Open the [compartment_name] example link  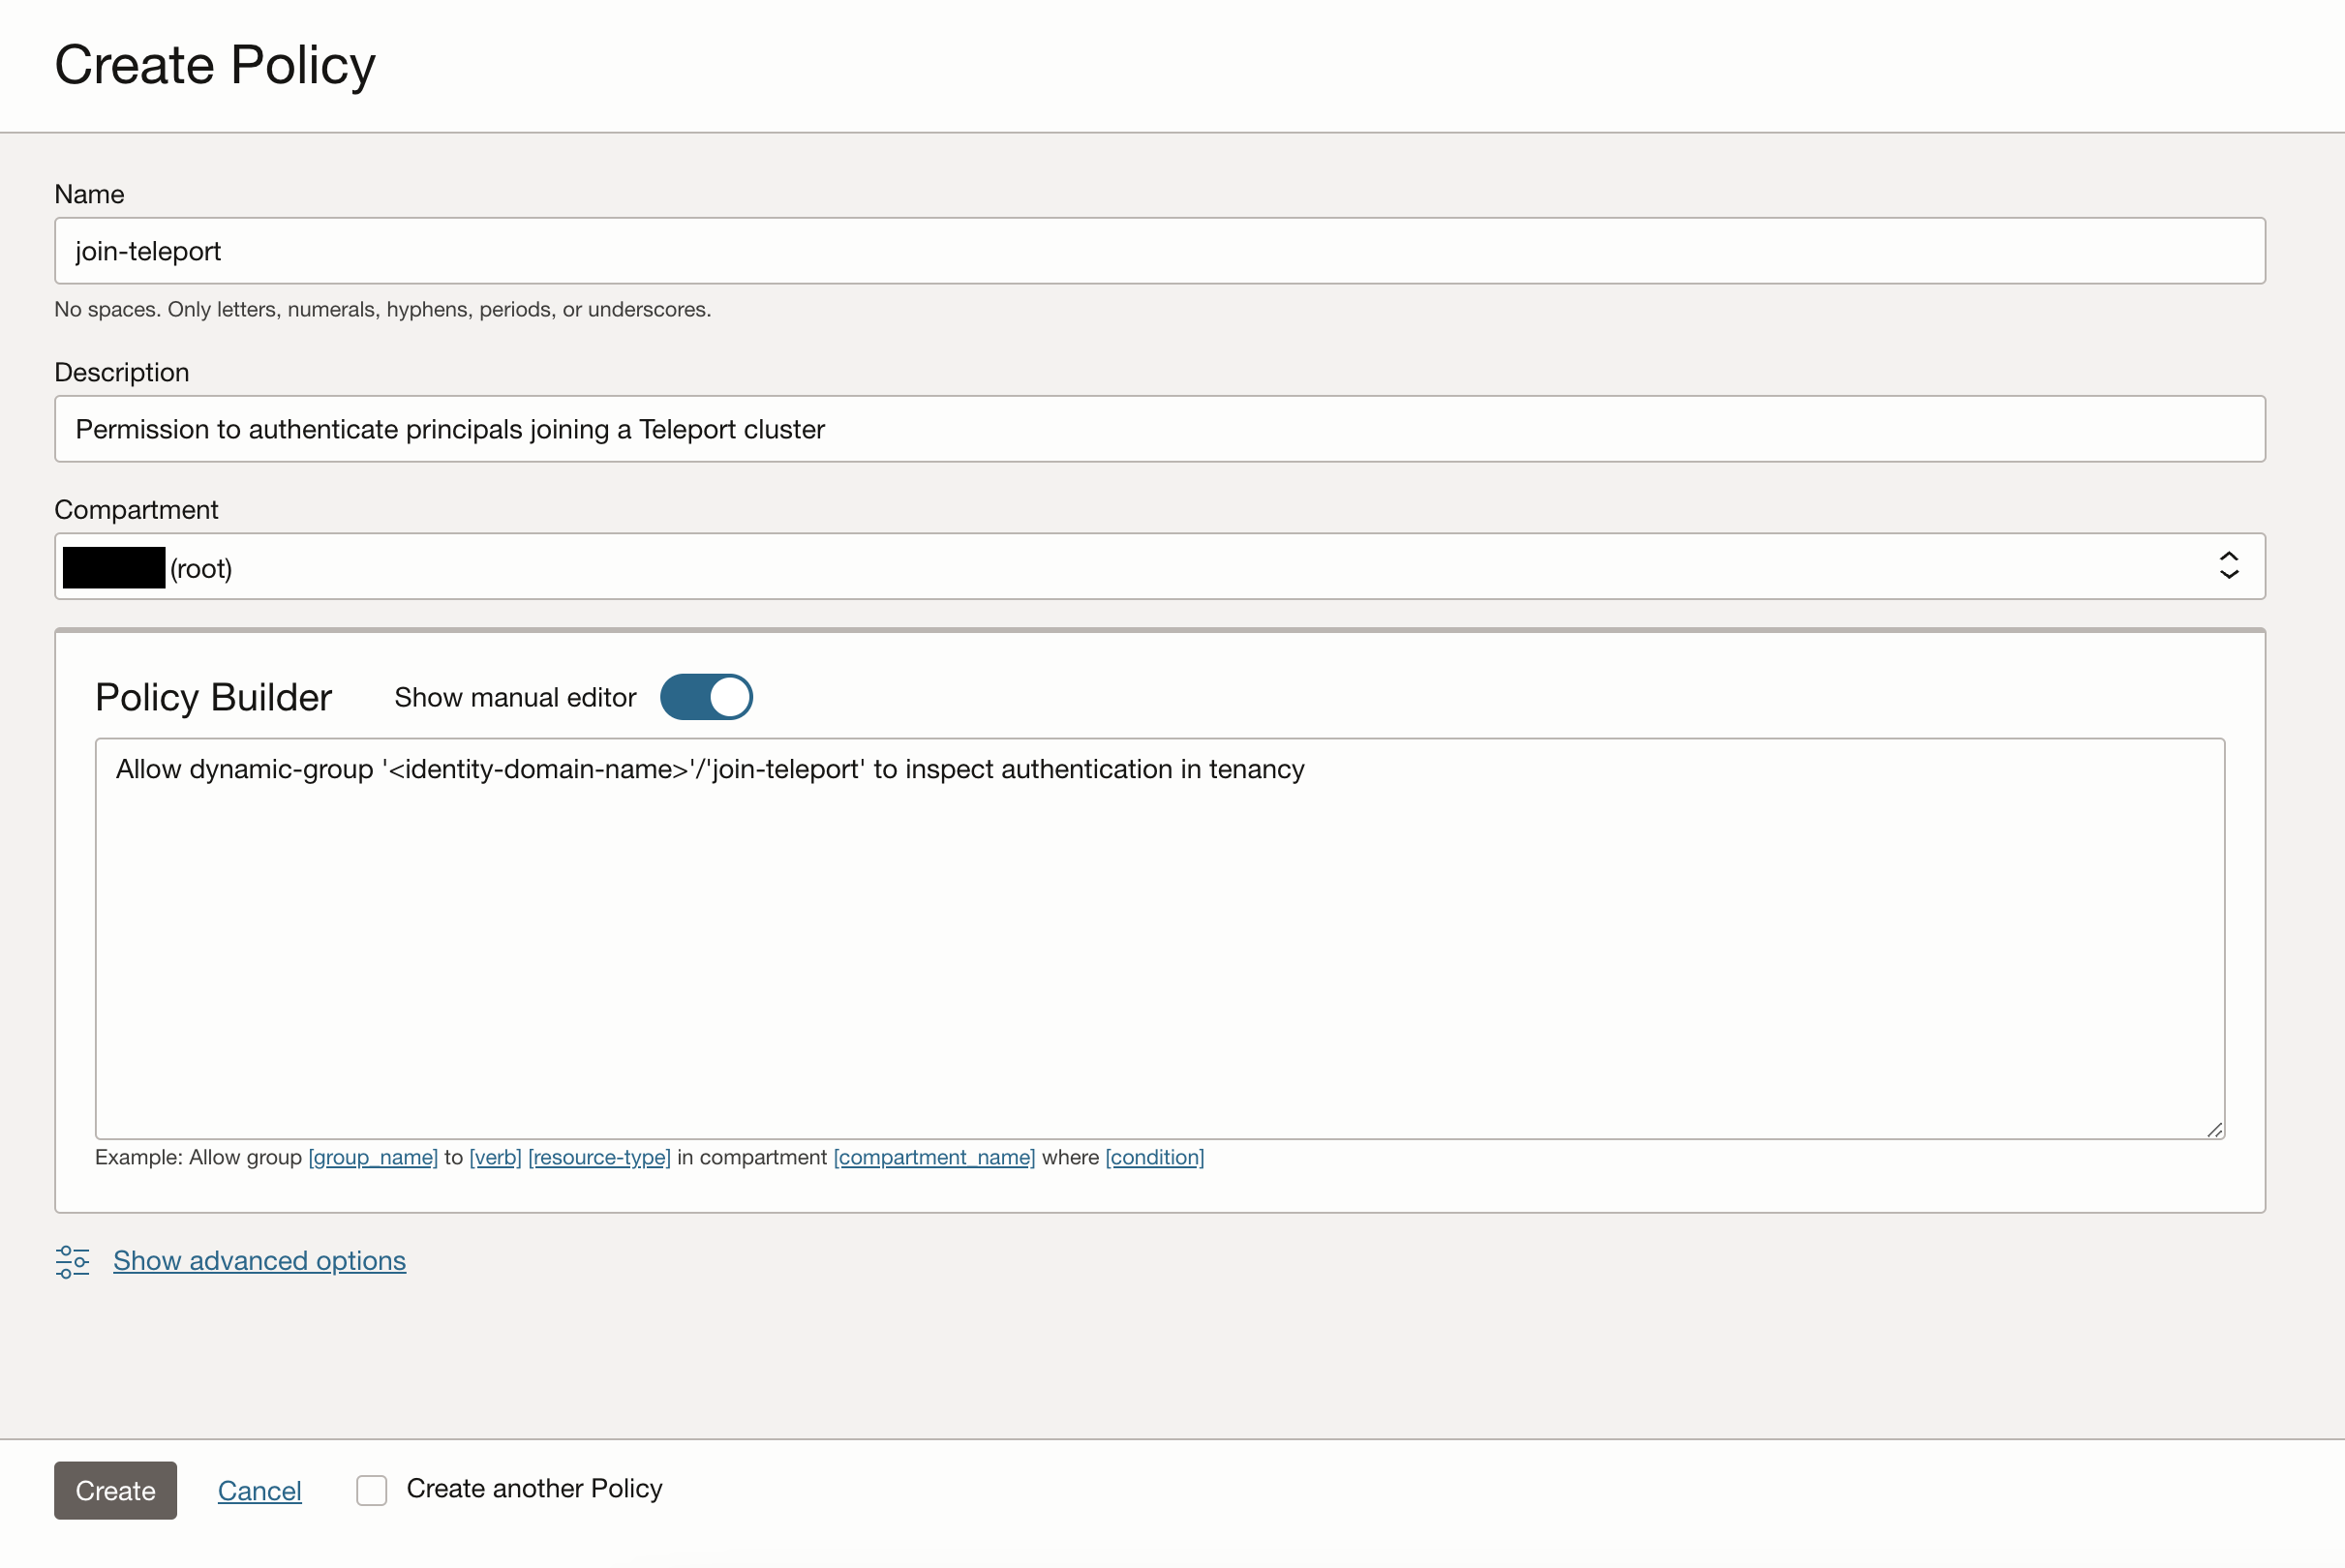[x=934, y=1157]
